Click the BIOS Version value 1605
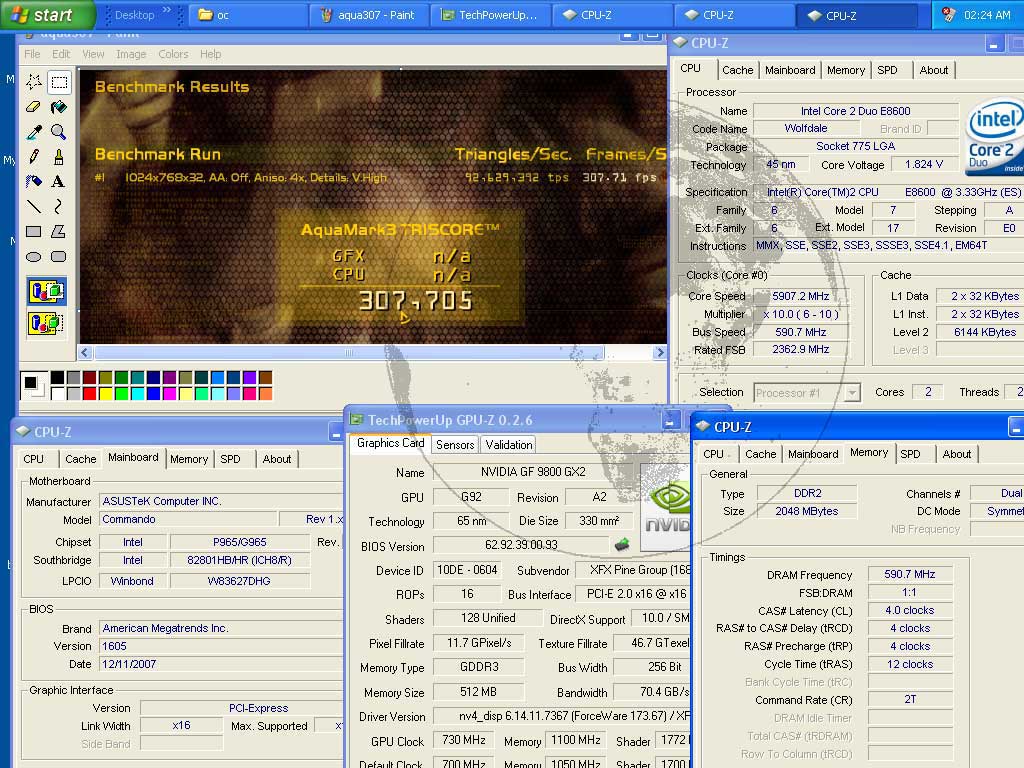The image size is (1024, 768). 220,646
